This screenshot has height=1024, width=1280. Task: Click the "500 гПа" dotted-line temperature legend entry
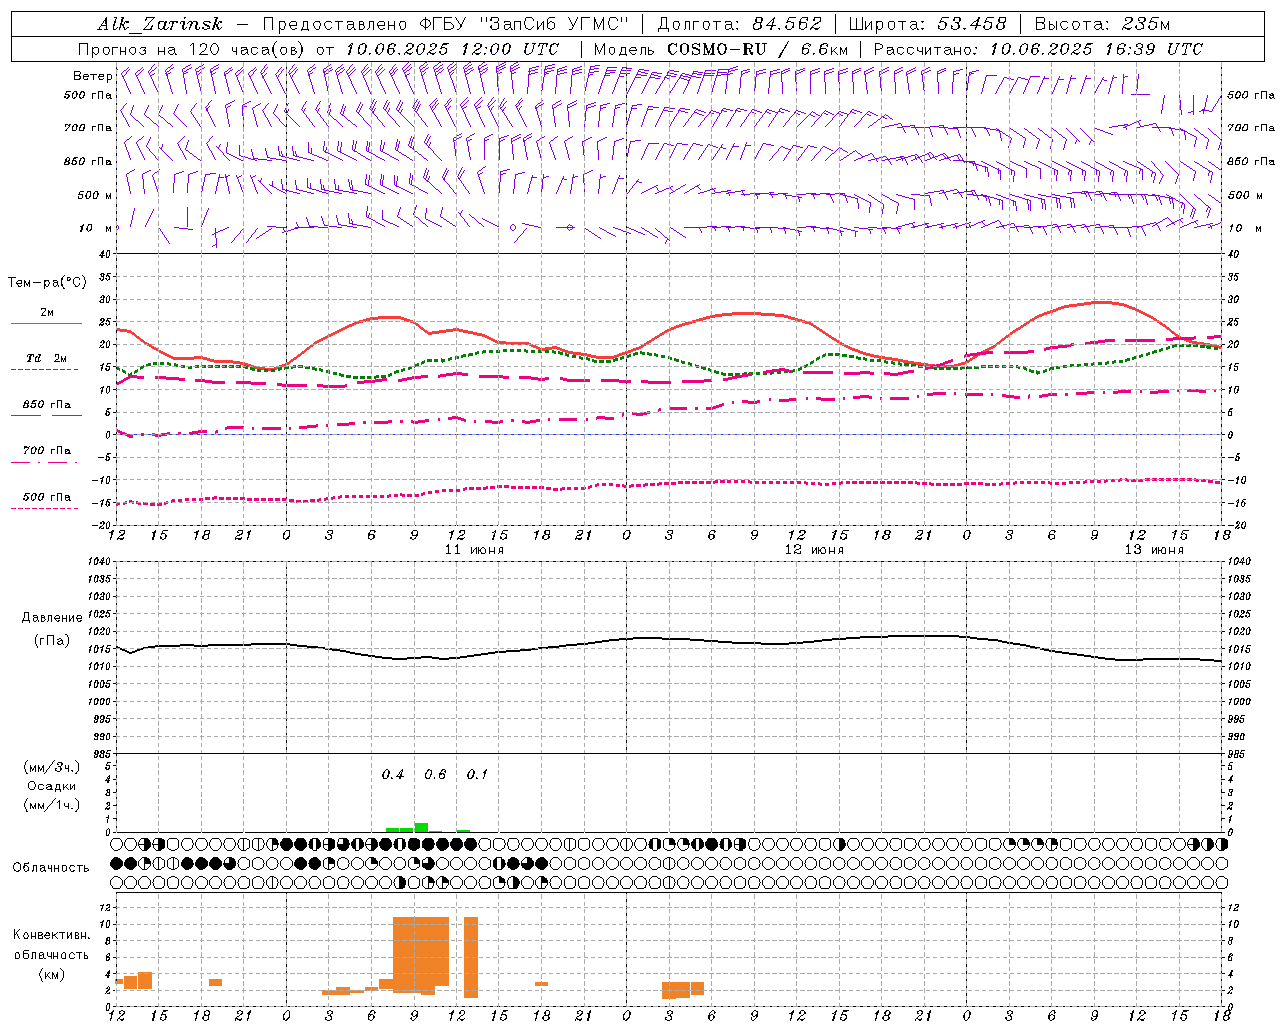click(46, 496)
